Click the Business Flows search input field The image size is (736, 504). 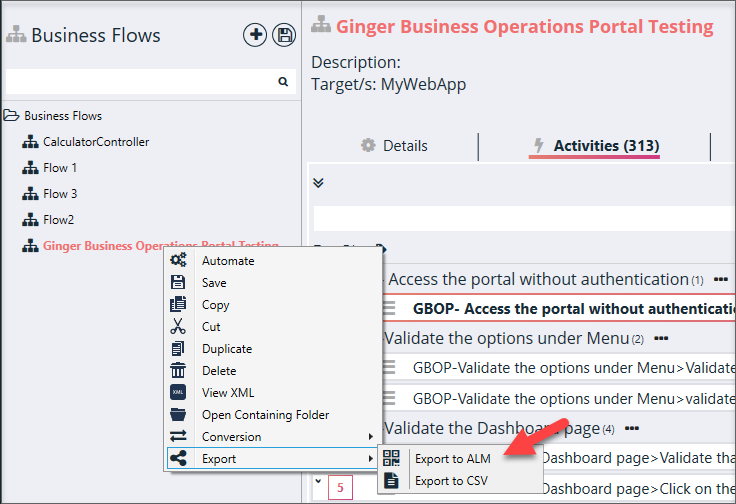click(140, 82)
